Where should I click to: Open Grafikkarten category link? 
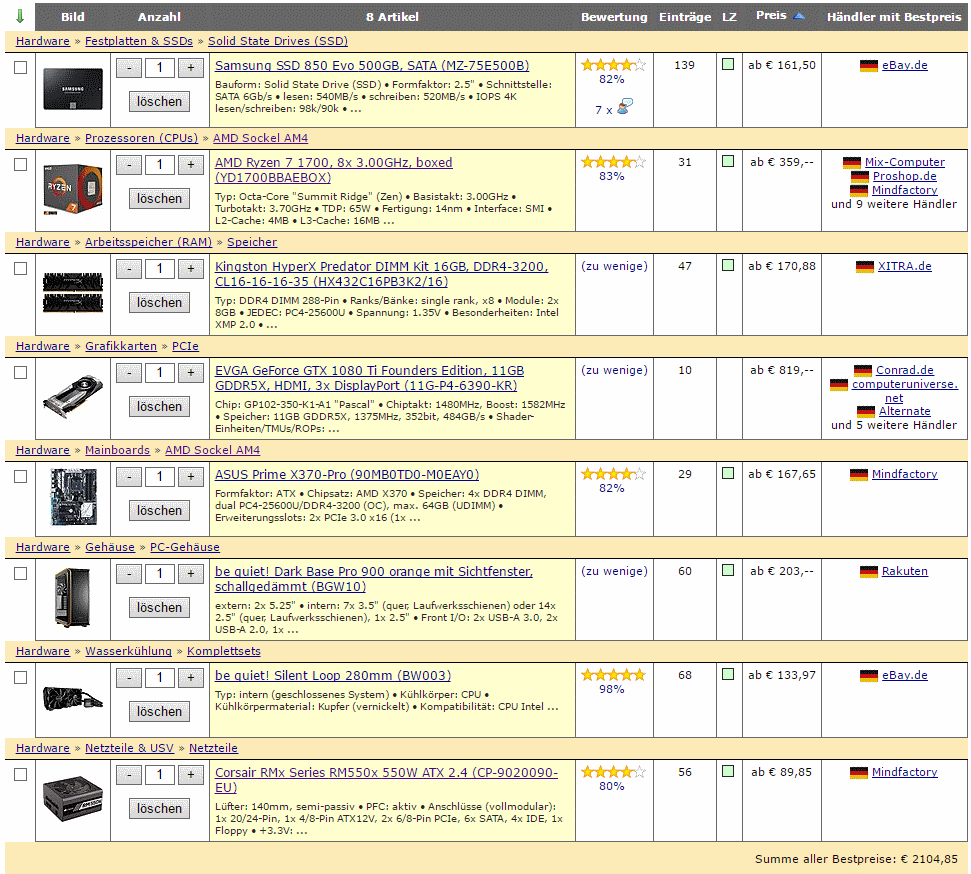point(121,346)
